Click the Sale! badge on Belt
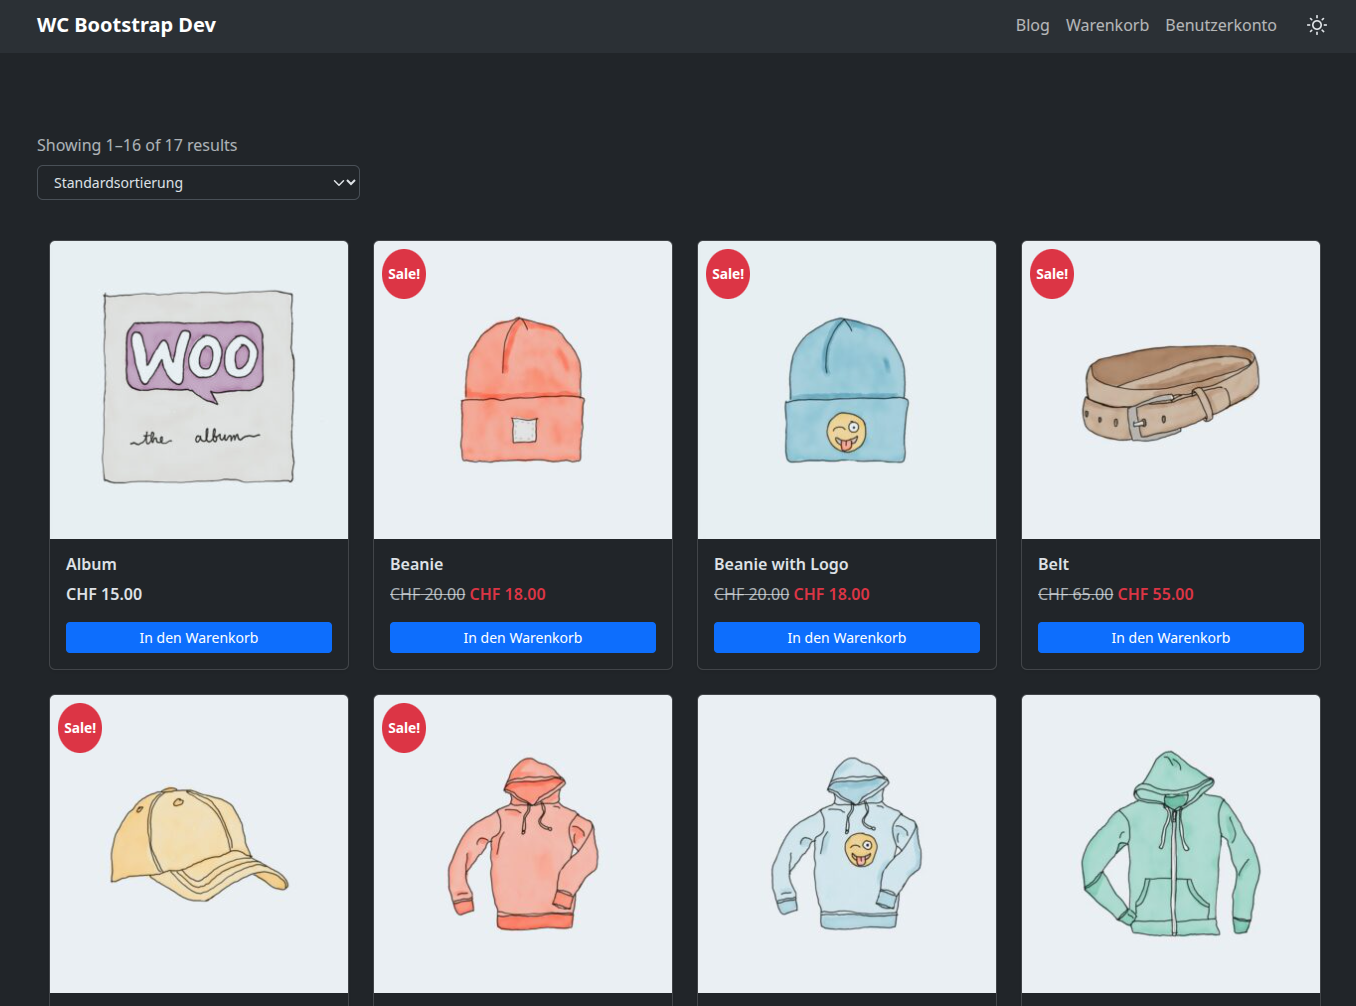This screenshot has height=1006, width=1356. (x=1051, y=274)
